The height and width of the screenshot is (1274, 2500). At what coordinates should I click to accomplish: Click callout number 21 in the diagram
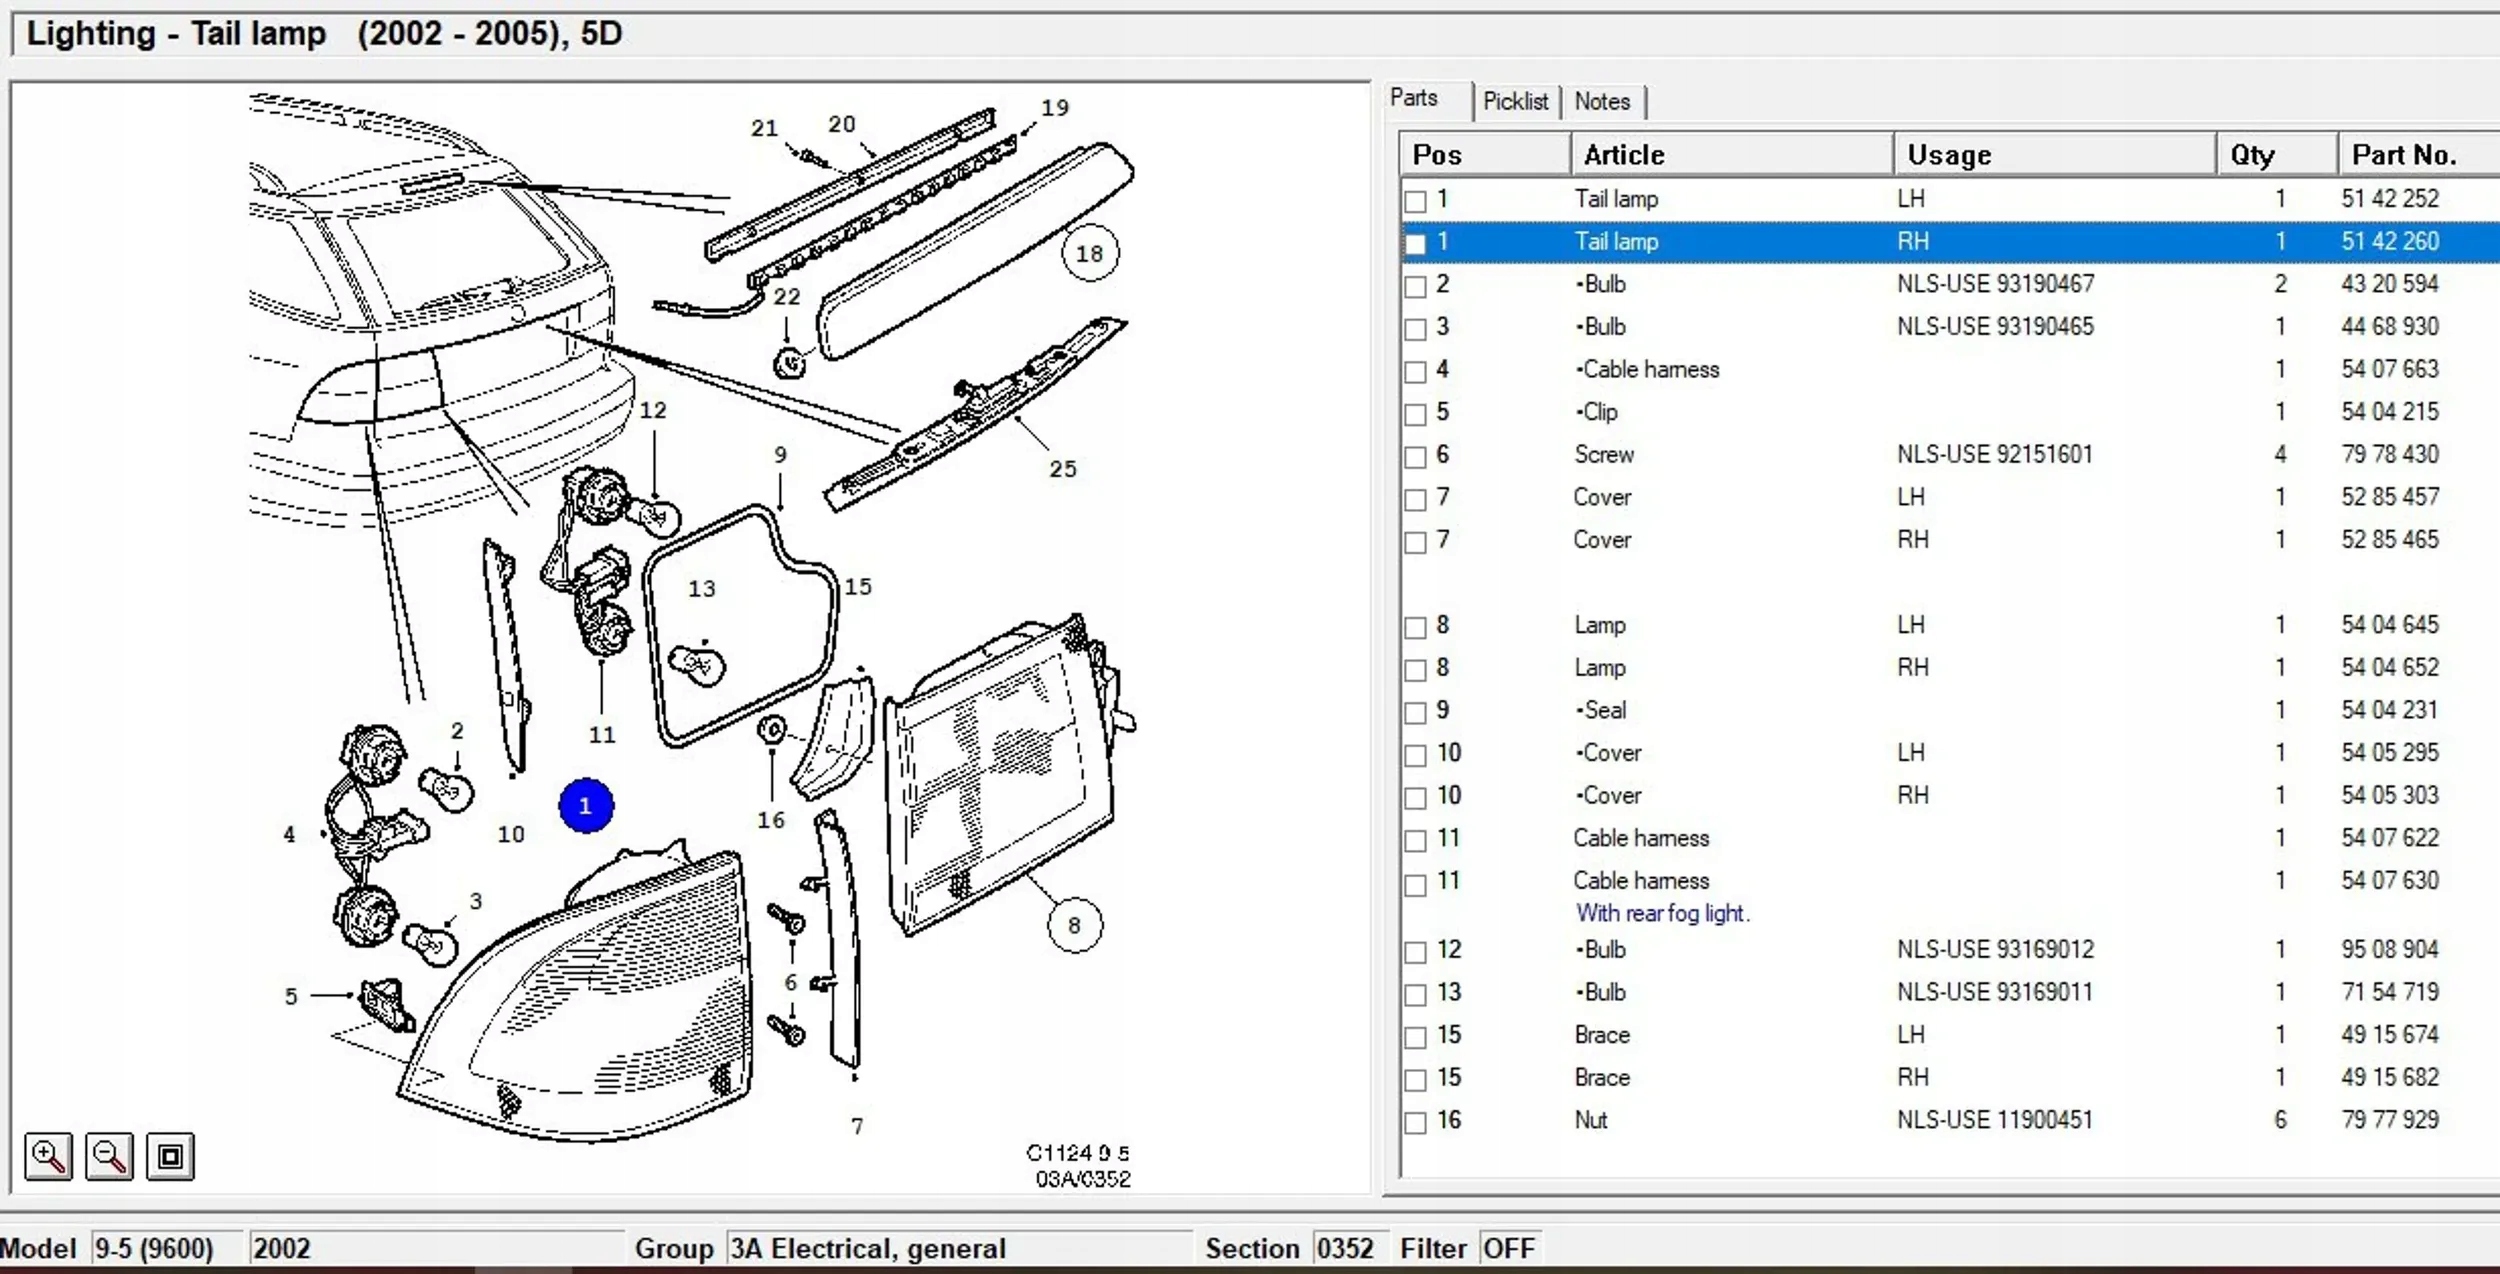[x=764, y=128]
